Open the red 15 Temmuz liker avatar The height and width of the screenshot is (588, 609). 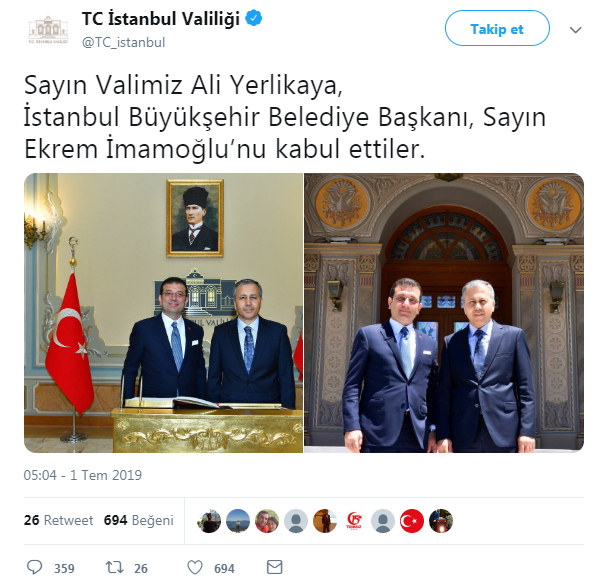(x=354, y=521)
